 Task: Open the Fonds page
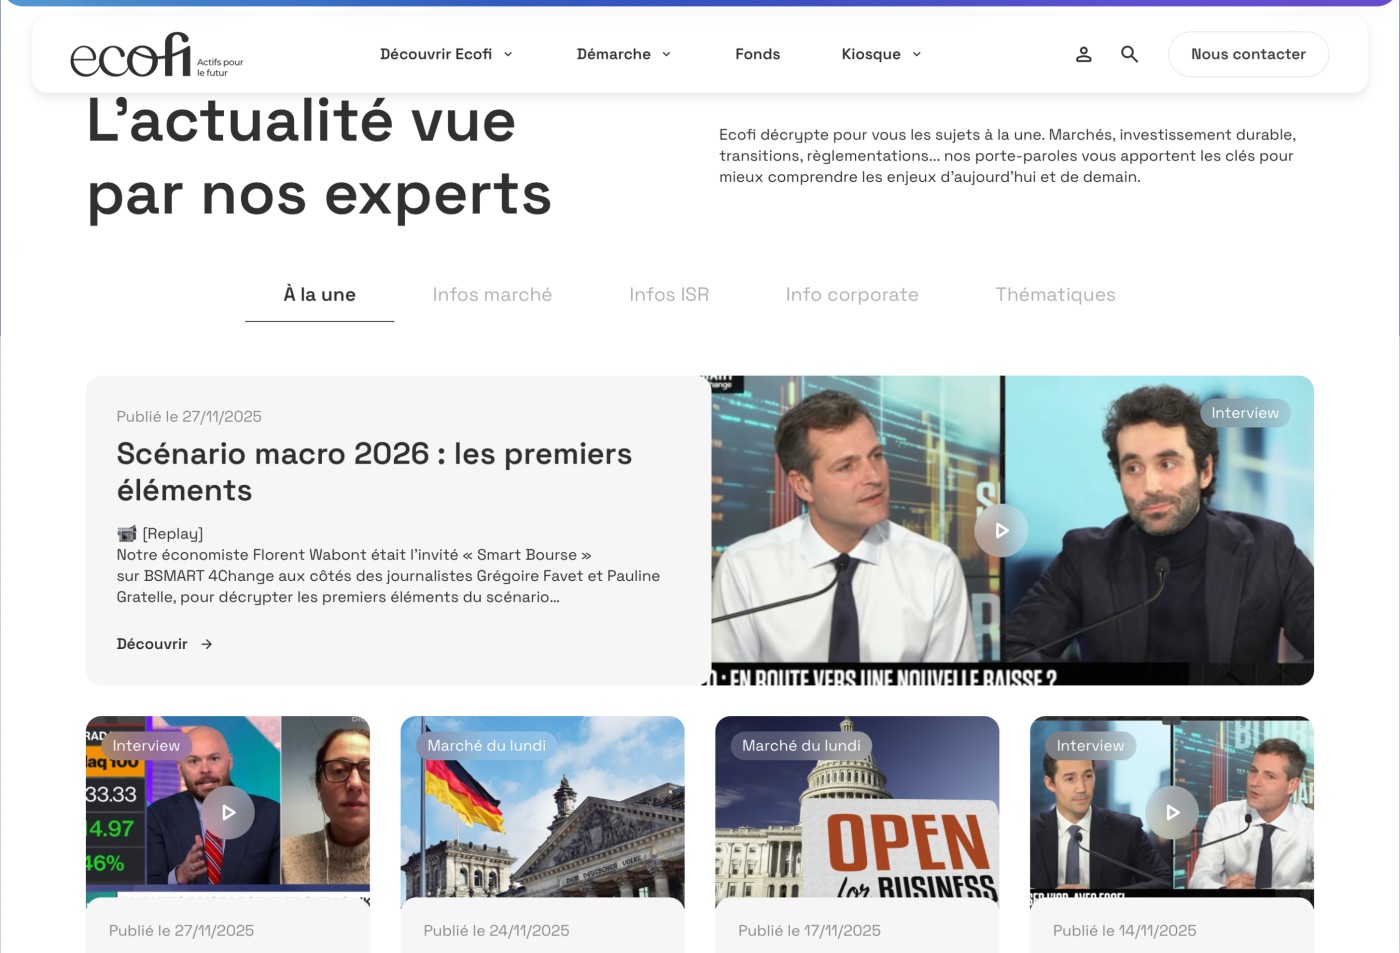coord(757,54)
